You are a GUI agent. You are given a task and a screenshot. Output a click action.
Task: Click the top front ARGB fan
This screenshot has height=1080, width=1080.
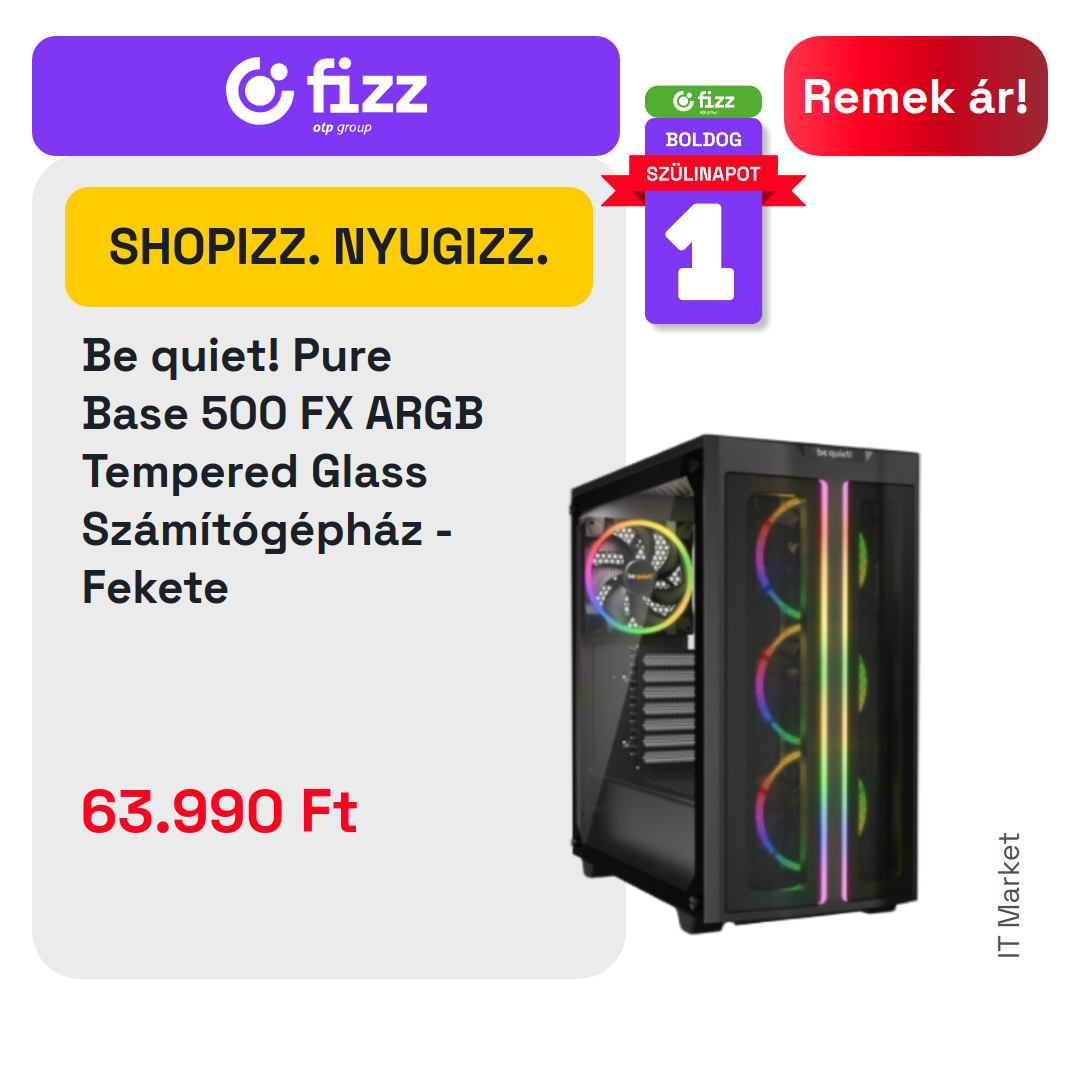(x=782, y=558)
